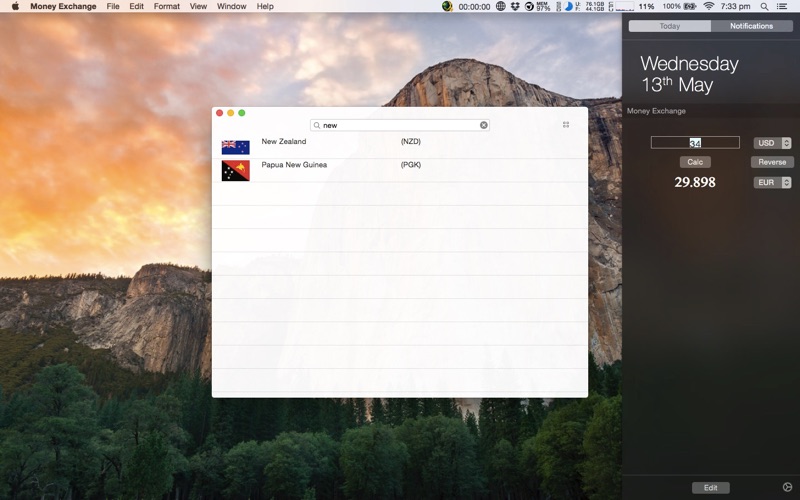Click the (NZD) currency code
The image size is (800, 500).
click(x=411, y=141)
